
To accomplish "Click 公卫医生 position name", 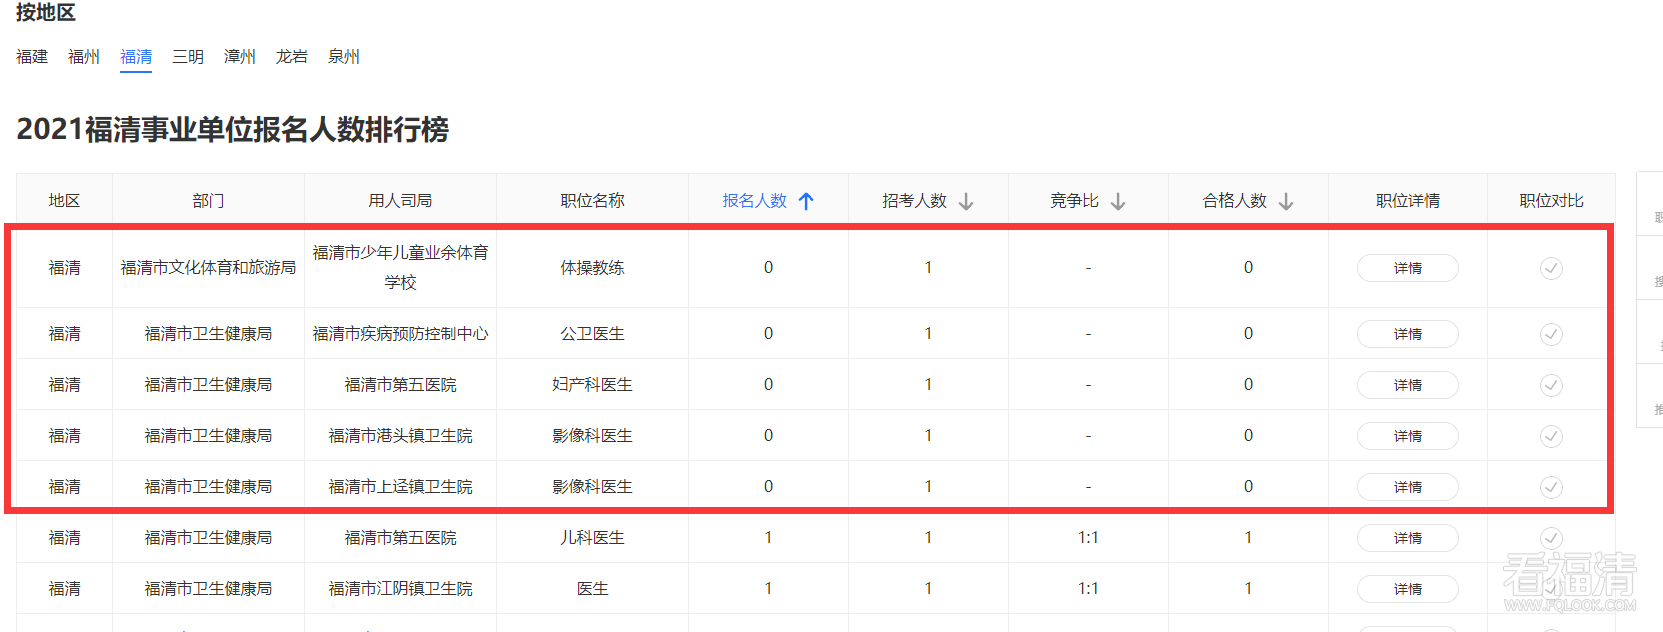I will [x=592, y=334].
